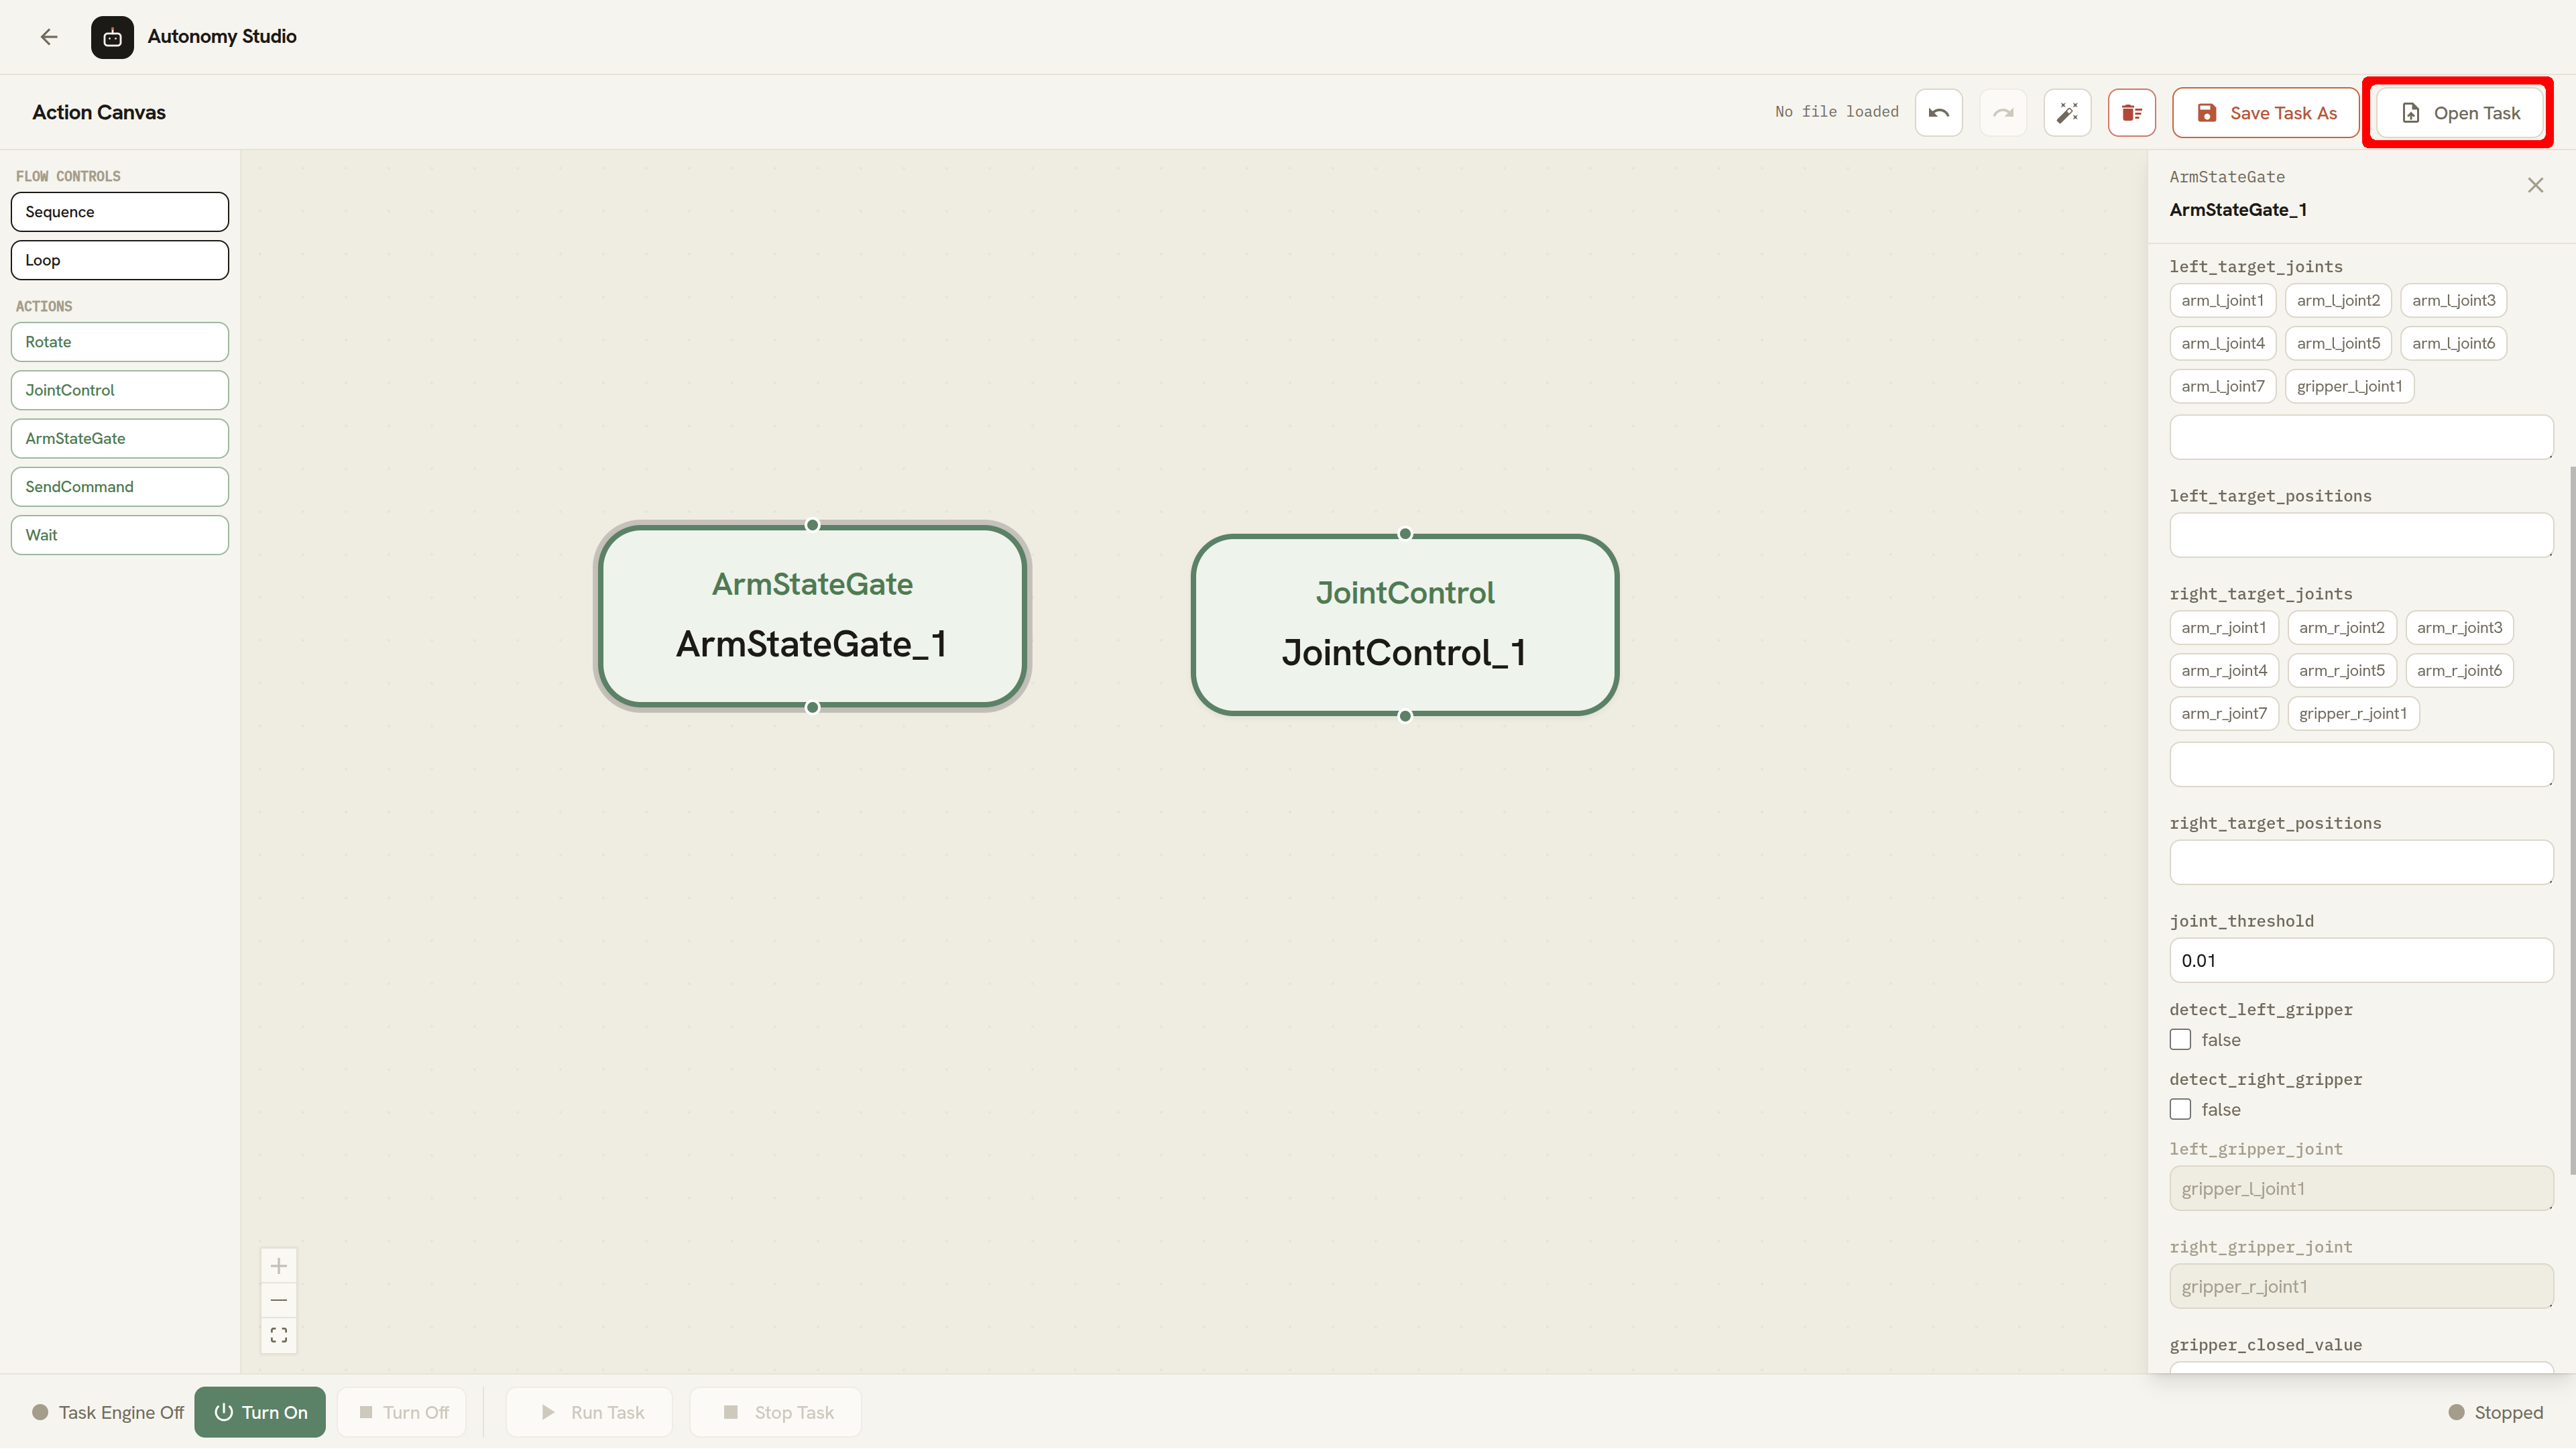Click the Autonomy Studio robot logo
Viewport: 2576px width, 1449px height.
[112, 37]
